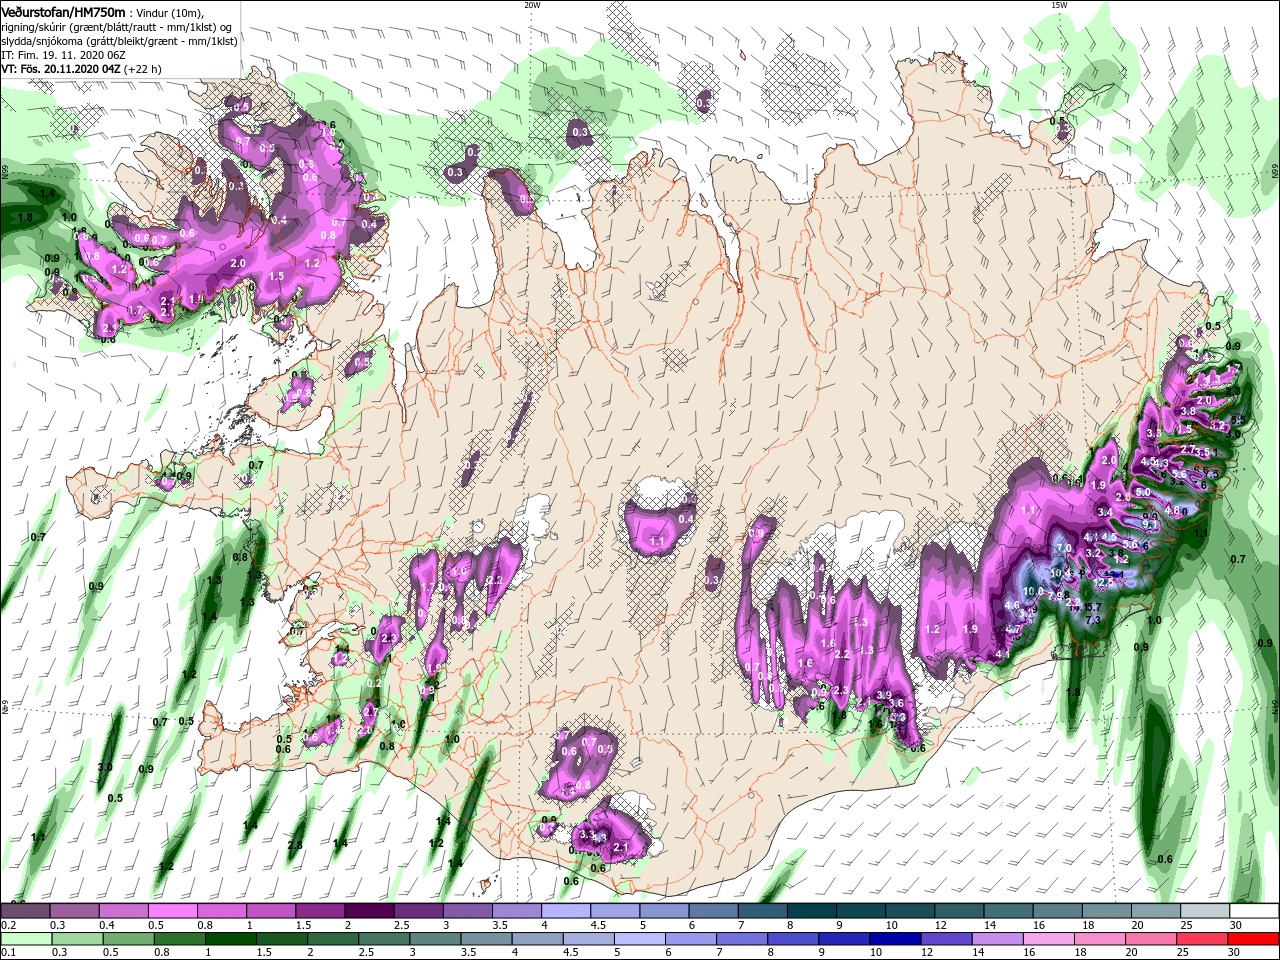The height and width of the screenshot is (960, 1280).
Task: Click the pale grey snow-scale swatch between 25 and 30
Action: (x=1205, y=910)
